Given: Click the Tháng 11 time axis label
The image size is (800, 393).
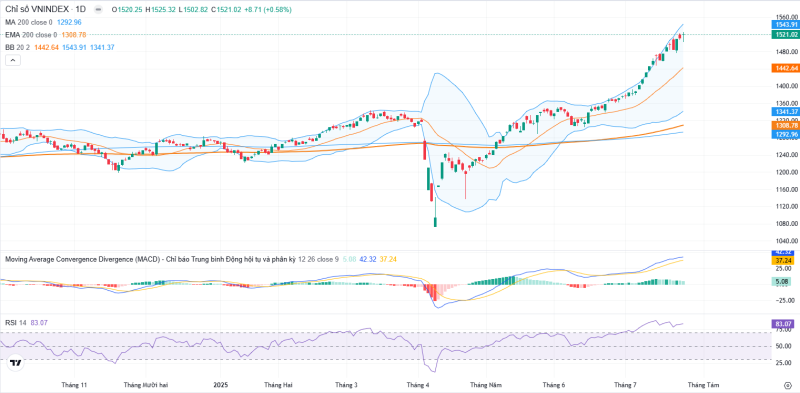Looking at the screenshot, I should point(74,384).
